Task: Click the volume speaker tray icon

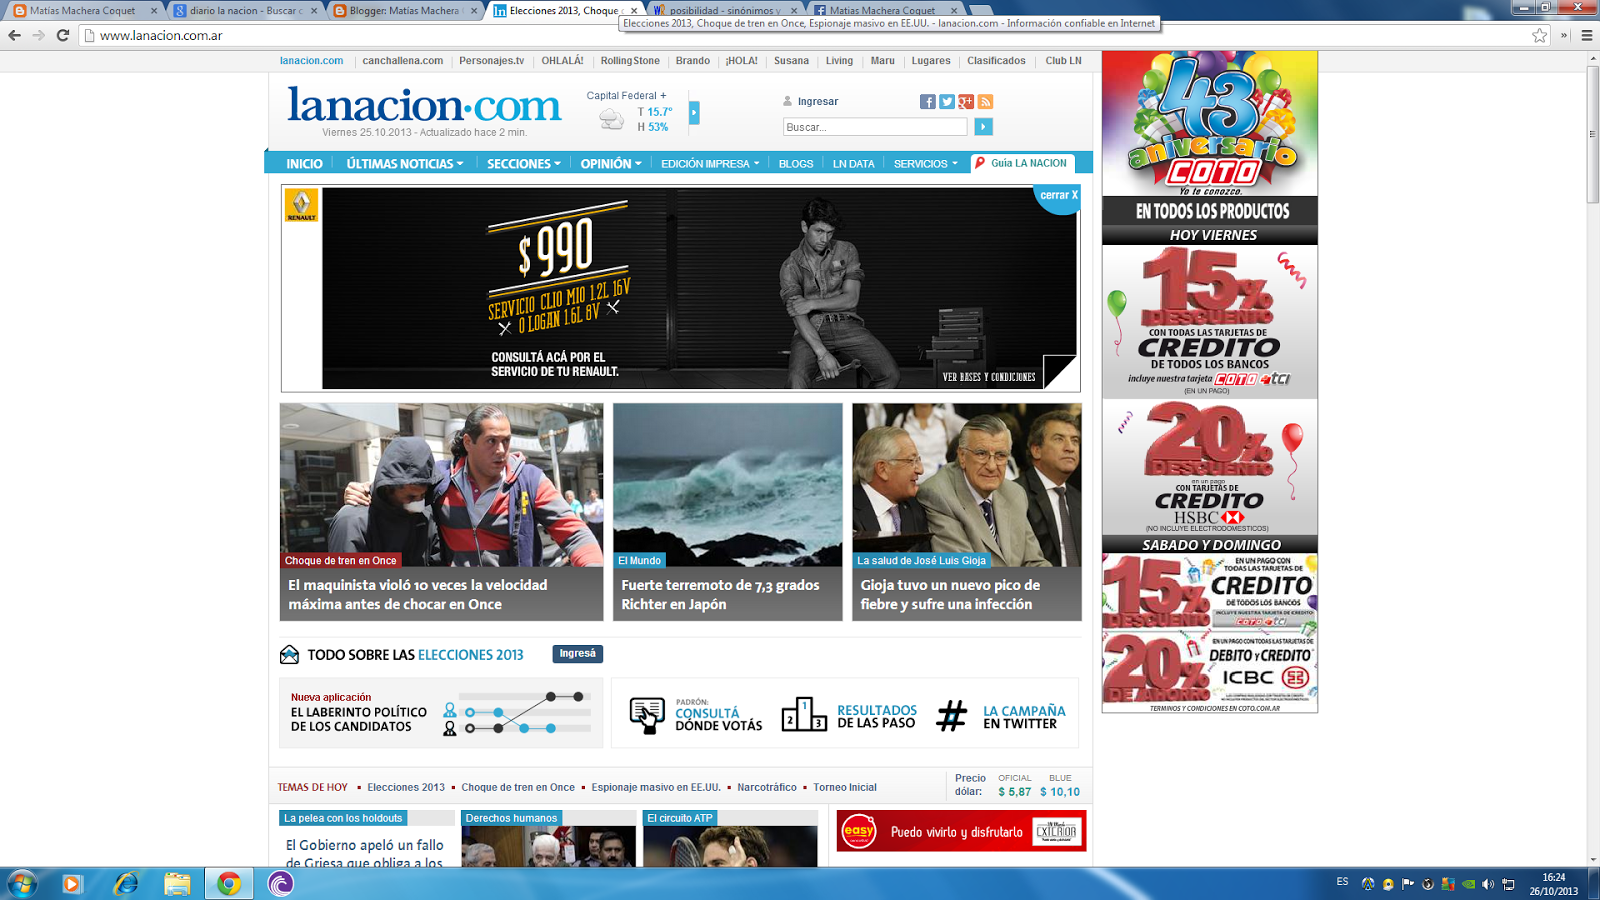Action: point(1488,884)
